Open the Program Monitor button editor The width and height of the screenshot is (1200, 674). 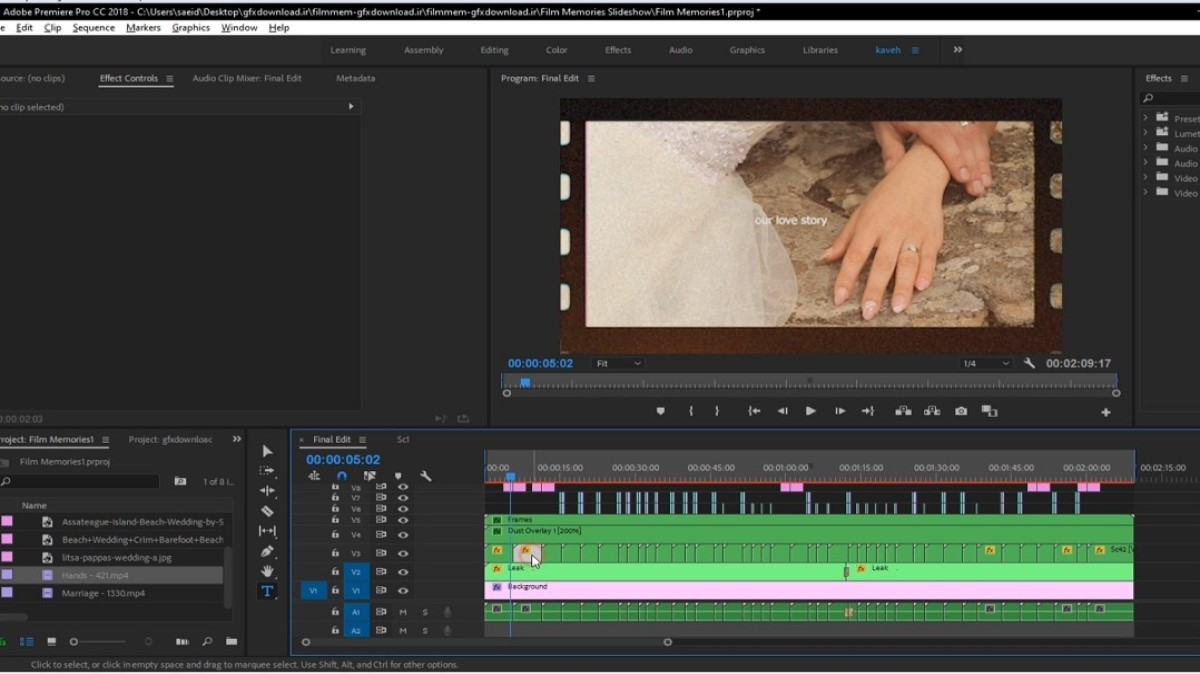[1106, 412]
